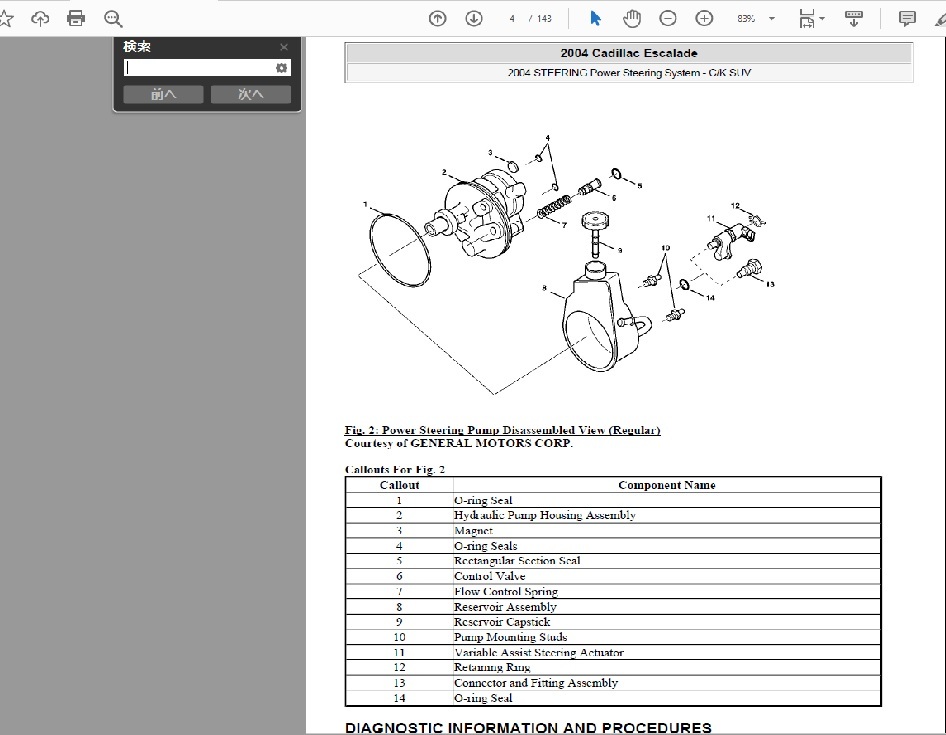
Task: Click Variable Assist Steering Actuator text
Action: (539, 652)
